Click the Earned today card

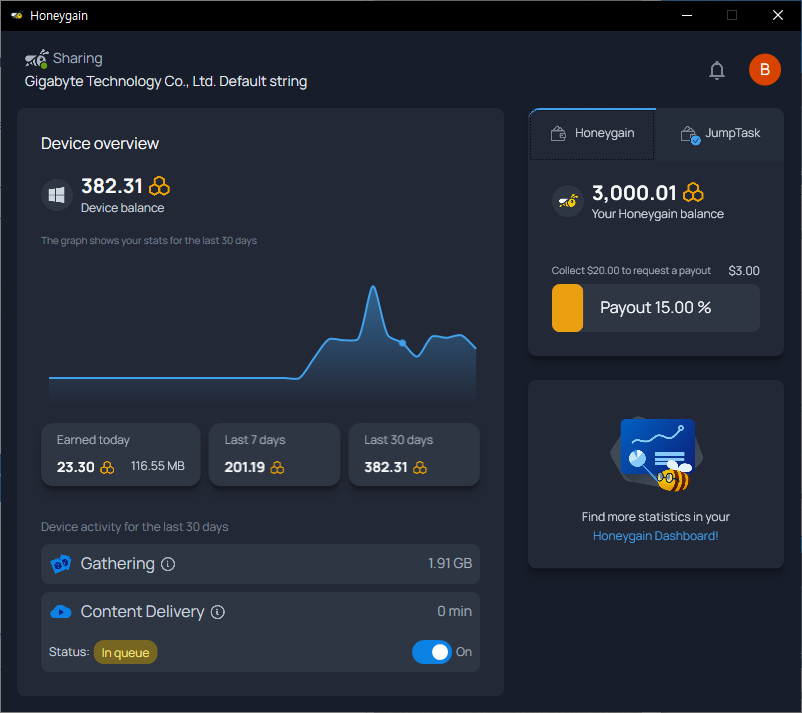(x=121, y=454)
